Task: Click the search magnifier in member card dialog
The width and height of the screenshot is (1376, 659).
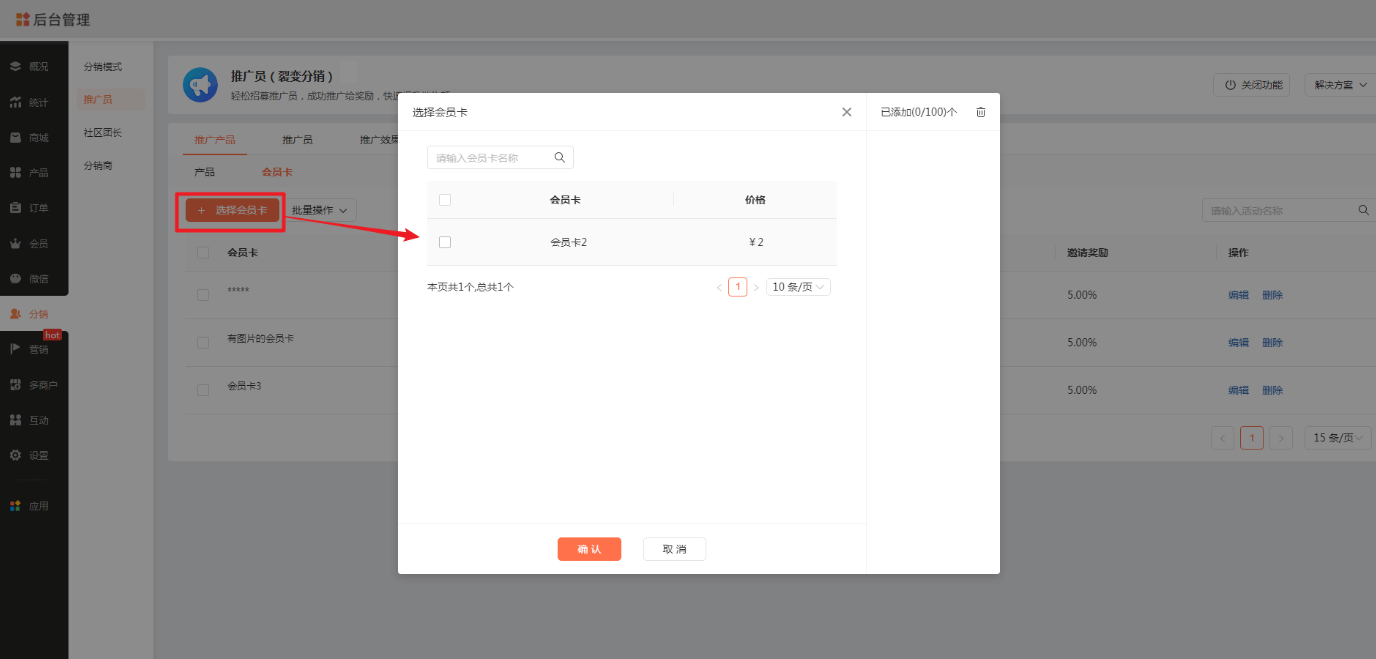Action: [x=560, y=157]
